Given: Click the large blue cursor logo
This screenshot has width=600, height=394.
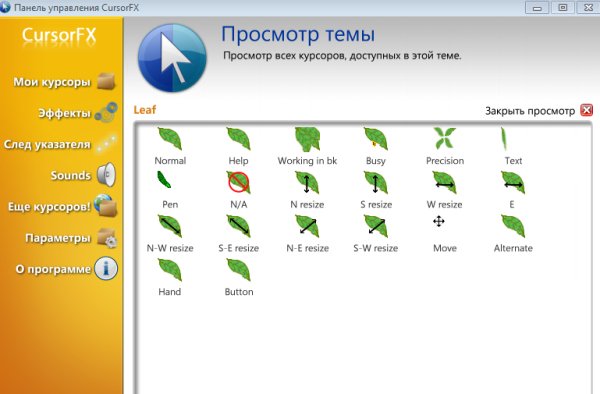Looking at the screenshot, I should pos(172,58).
